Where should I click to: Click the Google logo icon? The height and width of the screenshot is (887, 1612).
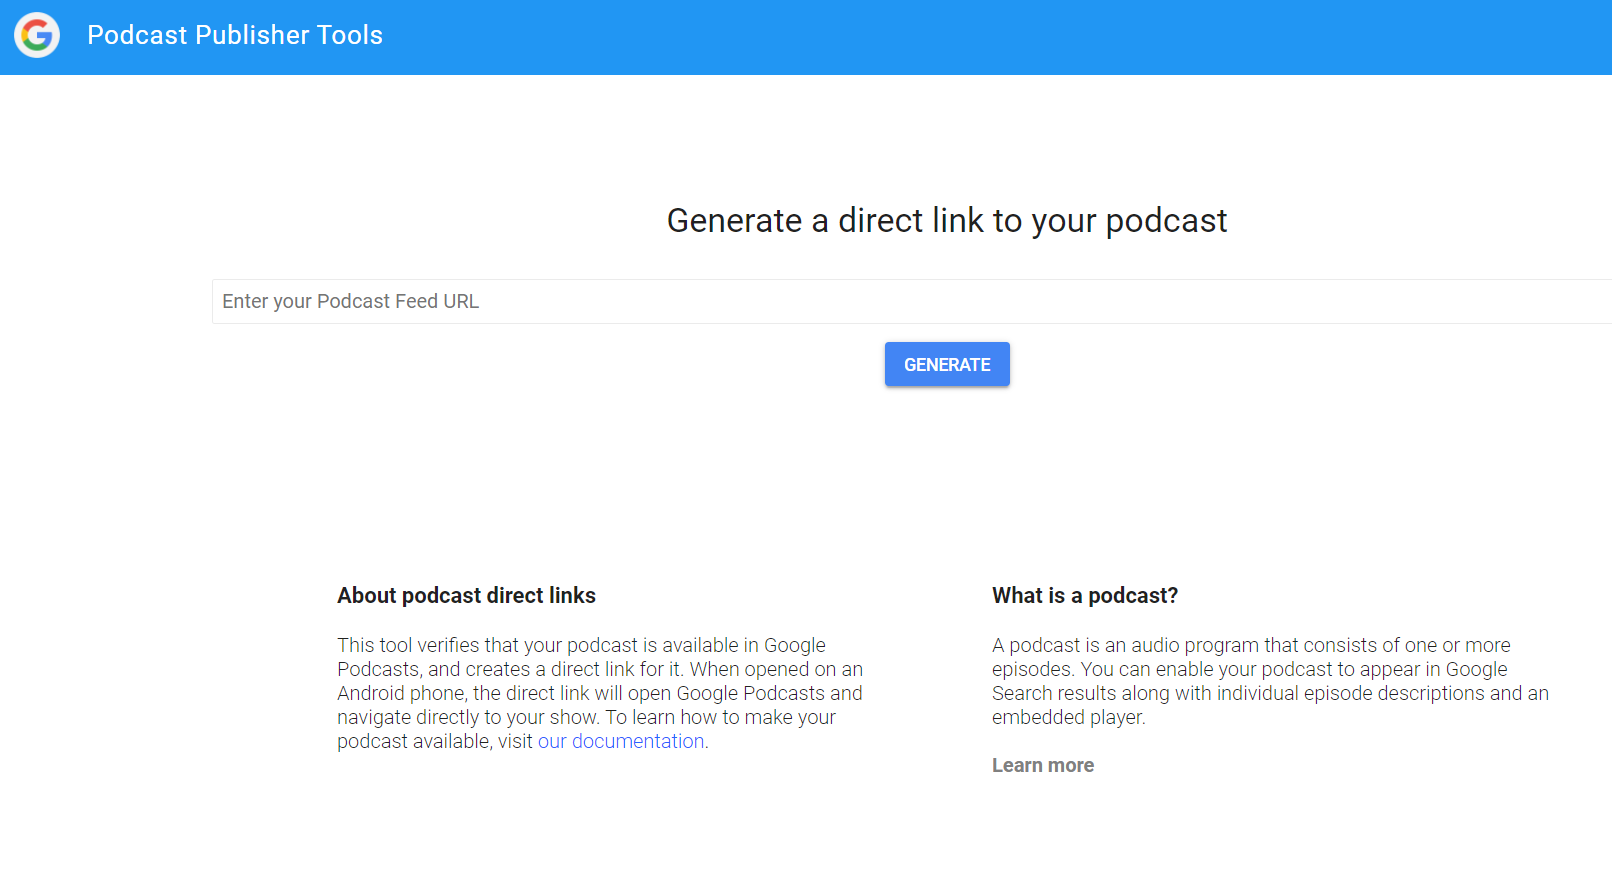click(37, 35)
